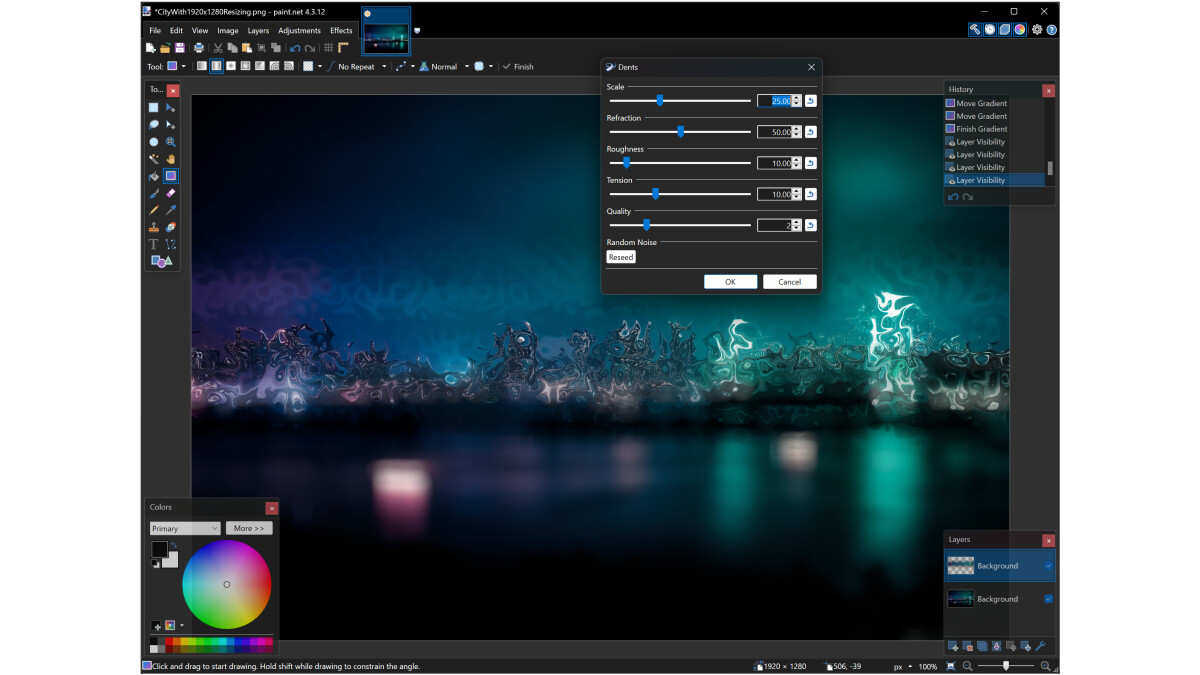Click the Tension value input field
The width and height of the screenshot is (1200, 675).
(x=774, y=194)
